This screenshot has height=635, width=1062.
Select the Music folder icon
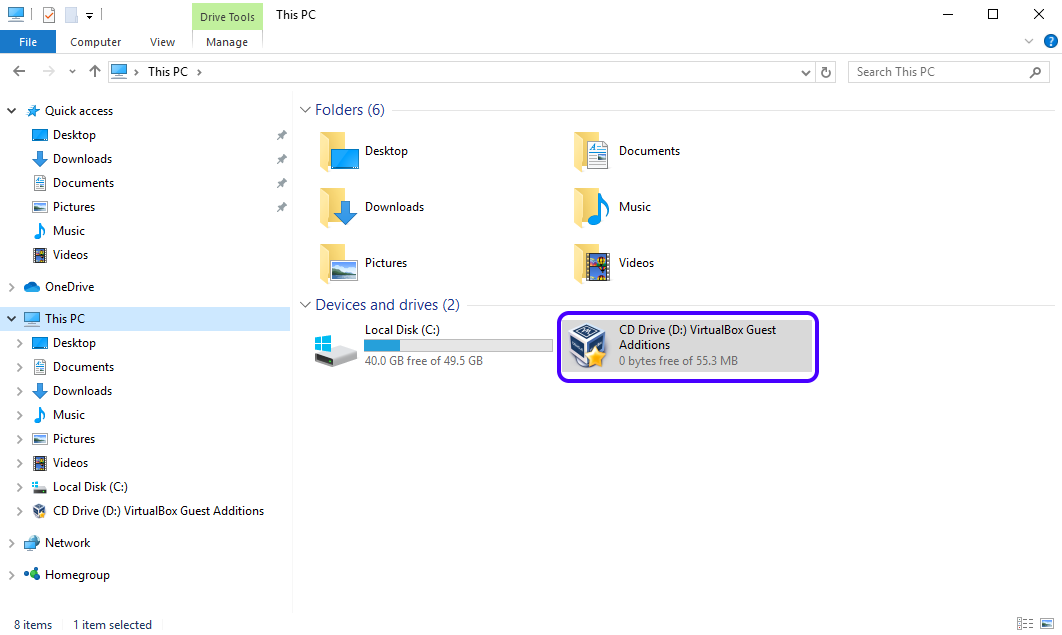click(591, 207)
